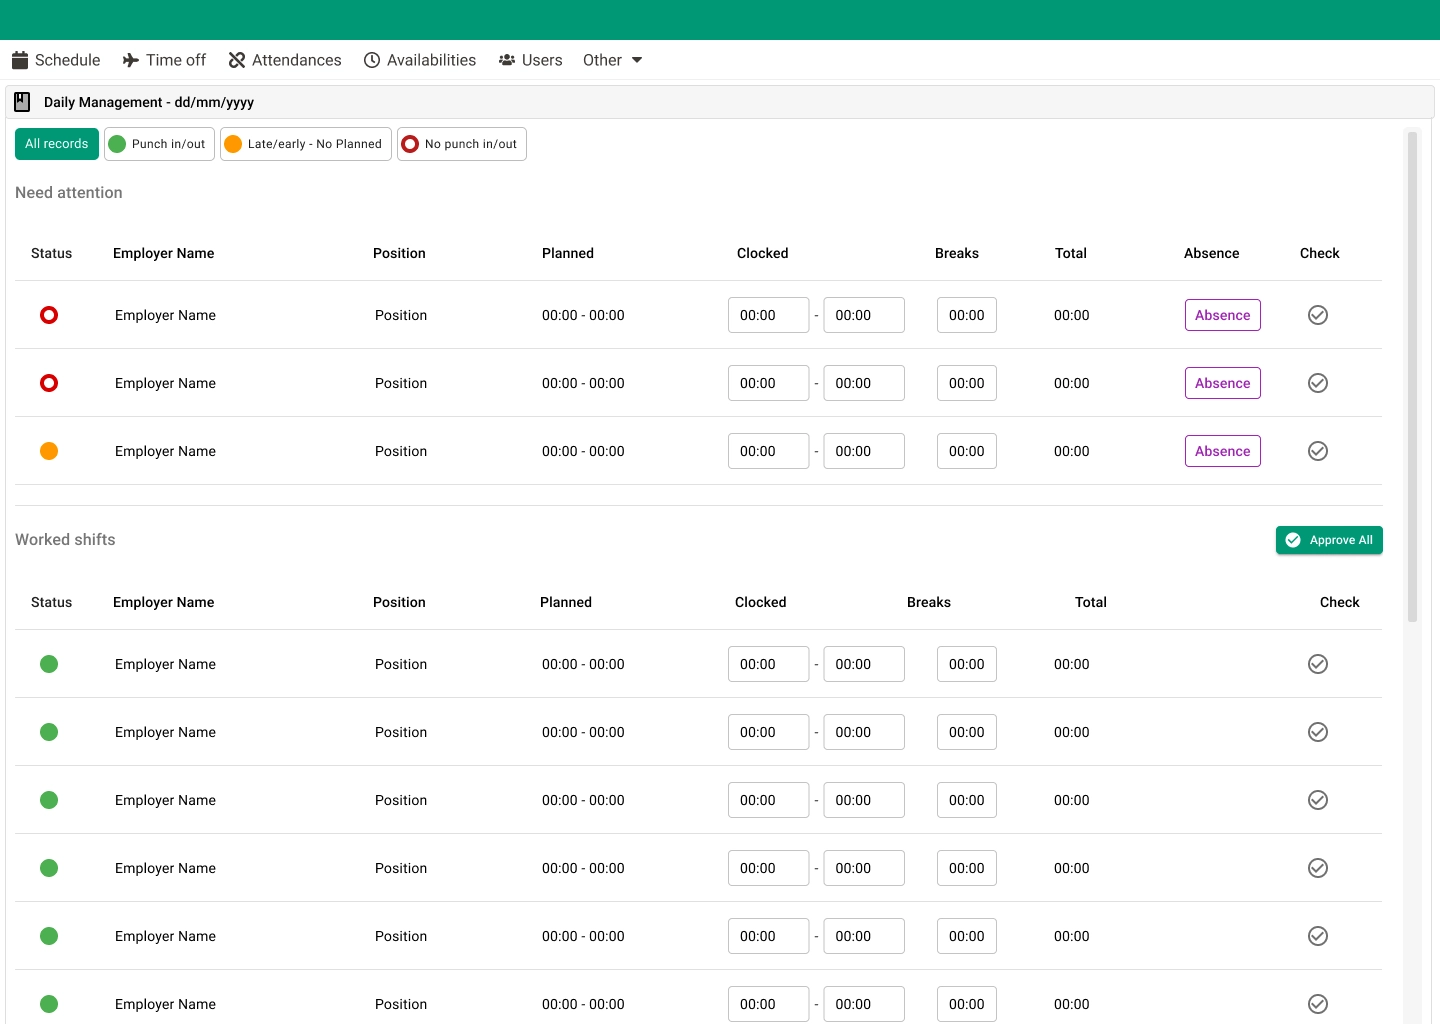The height and width of the screenshot is (1024, 1440).
Task: Approve the first Worked shifts row checkmark
Action: (1317, 664)
